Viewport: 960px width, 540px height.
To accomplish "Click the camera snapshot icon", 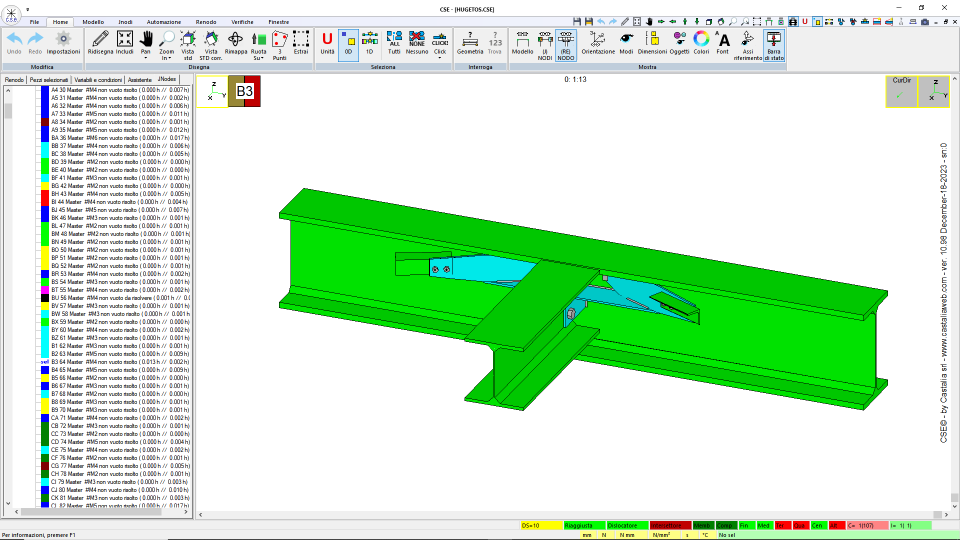I will [924, 21].
